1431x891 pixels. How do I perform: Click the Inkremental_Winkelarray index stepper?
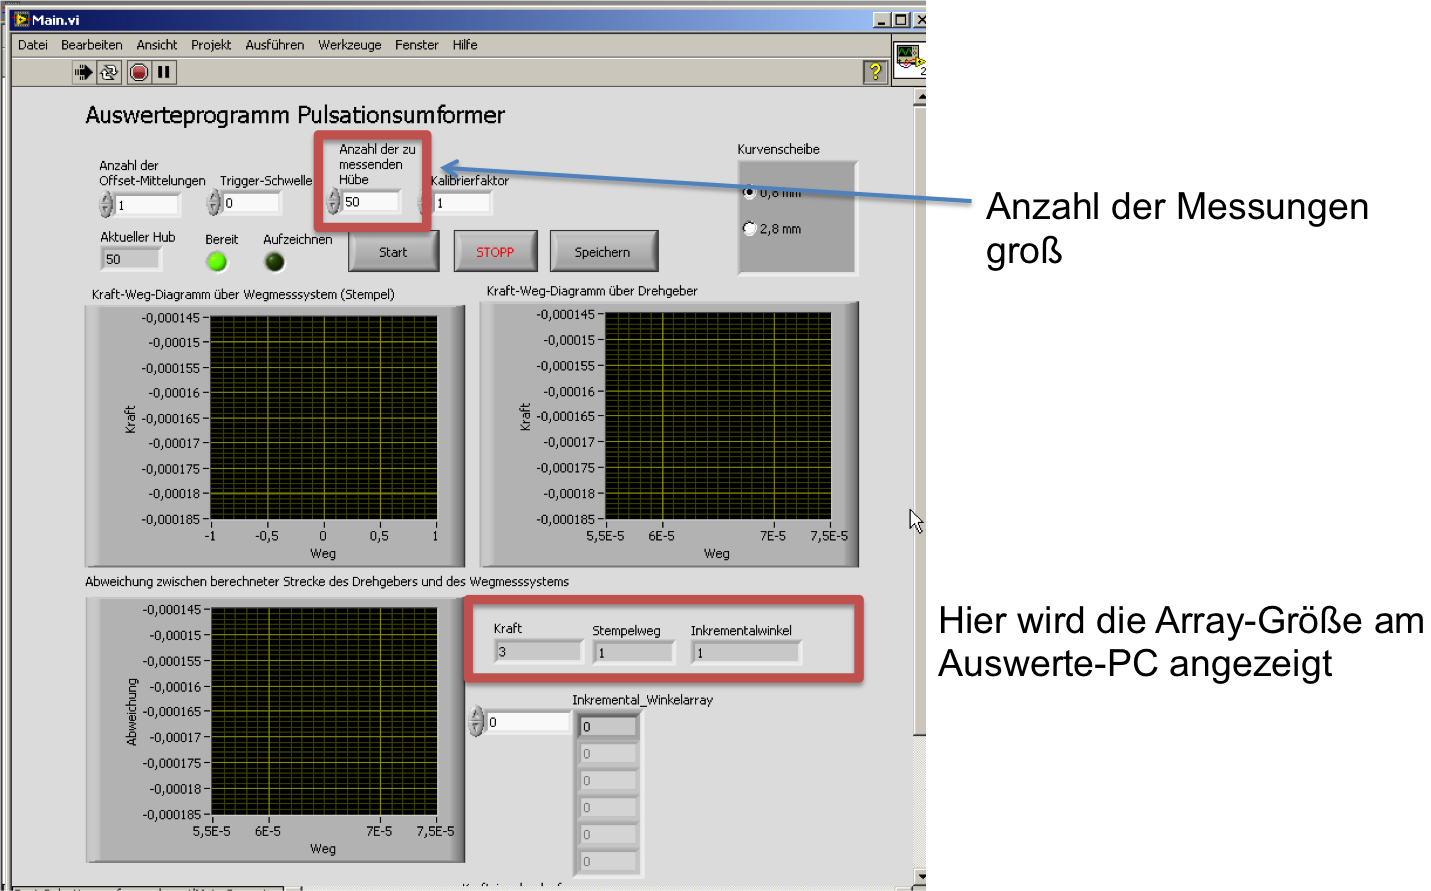477,721
